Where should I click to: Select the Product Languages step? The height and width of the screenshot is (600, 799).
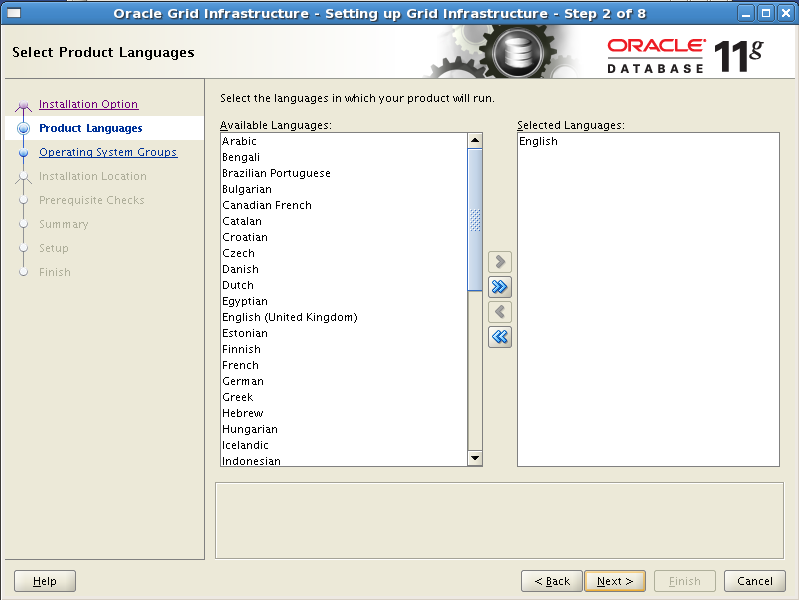[x=91, y=128]
